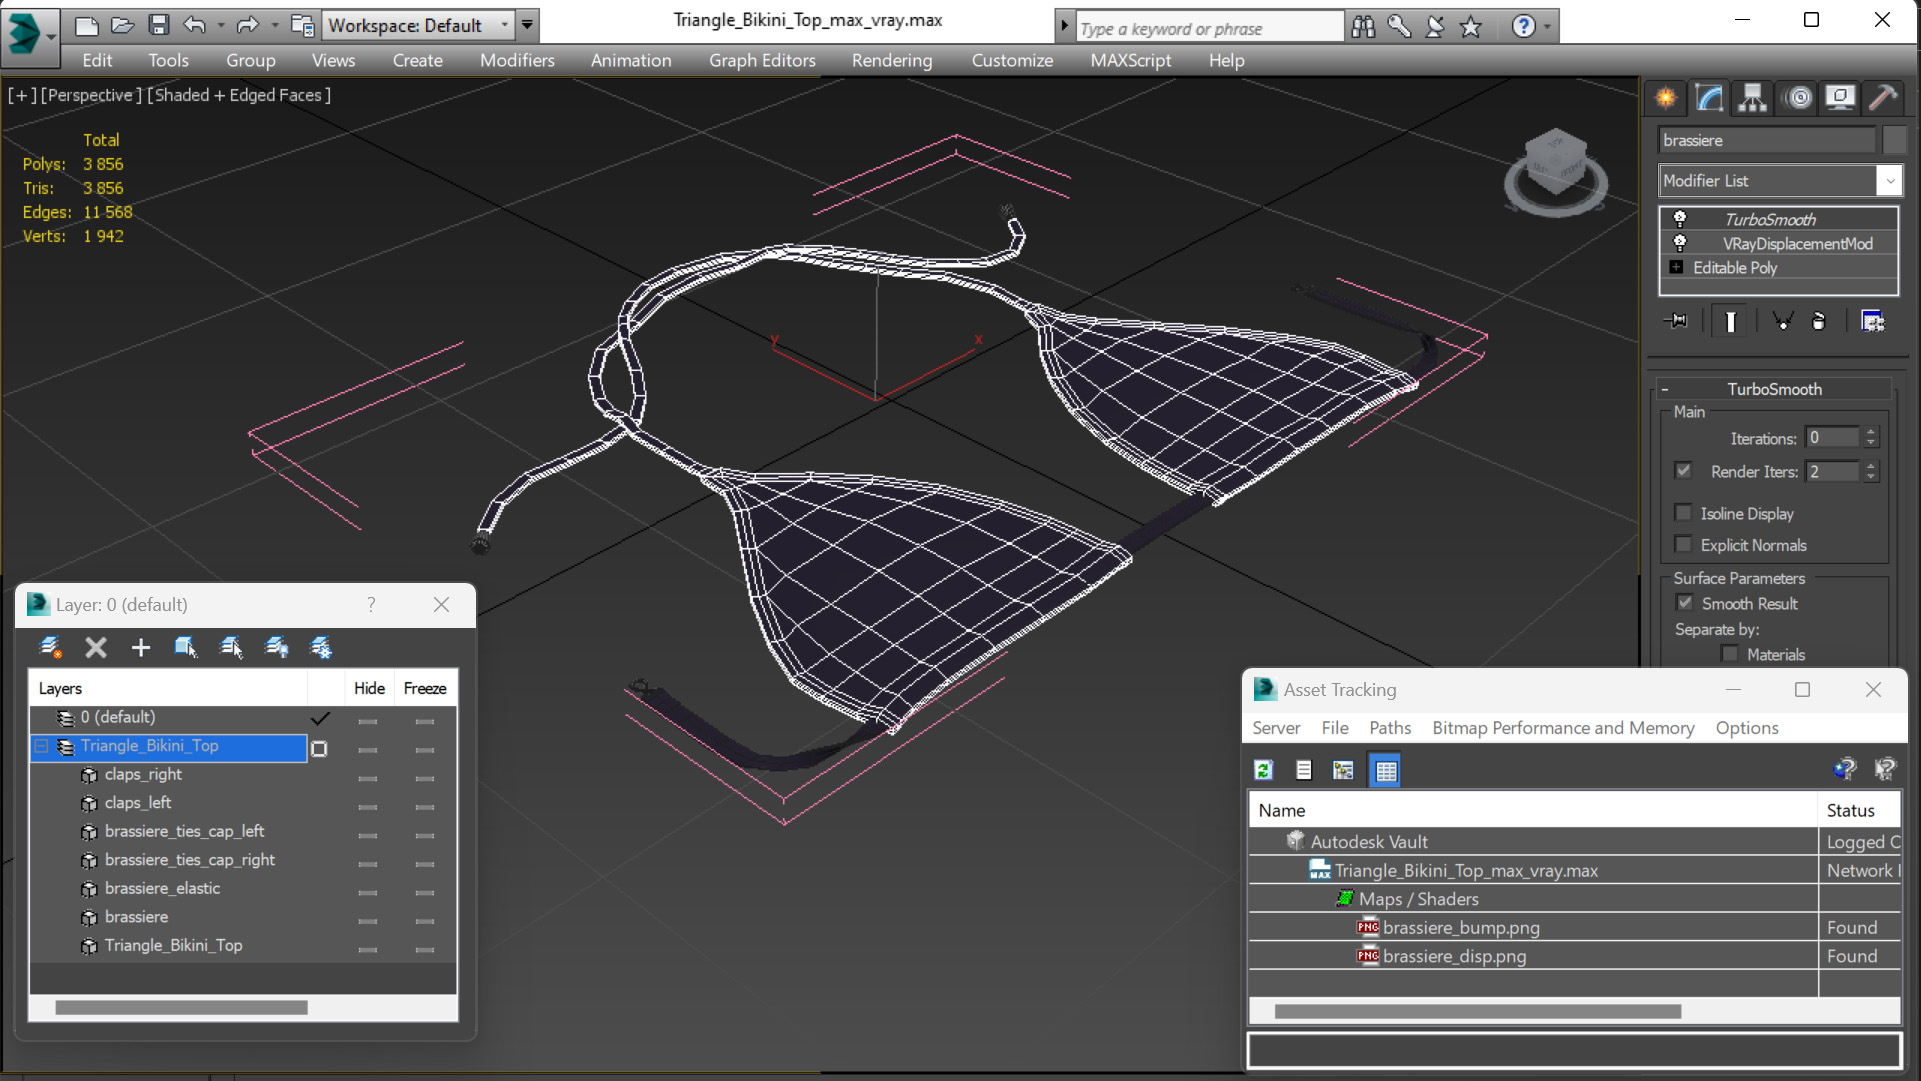This screenshot has height=1081, width=1921.
Task: Scroll the Layers panel scrollbar
Action: pos(181,1006)
